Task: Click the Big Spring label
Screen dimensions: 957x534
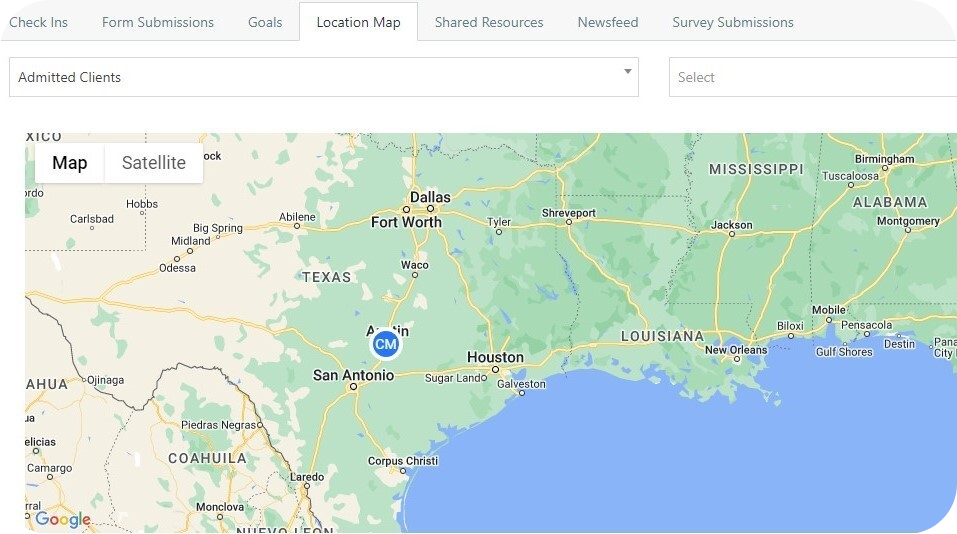Action: (218, 228)
